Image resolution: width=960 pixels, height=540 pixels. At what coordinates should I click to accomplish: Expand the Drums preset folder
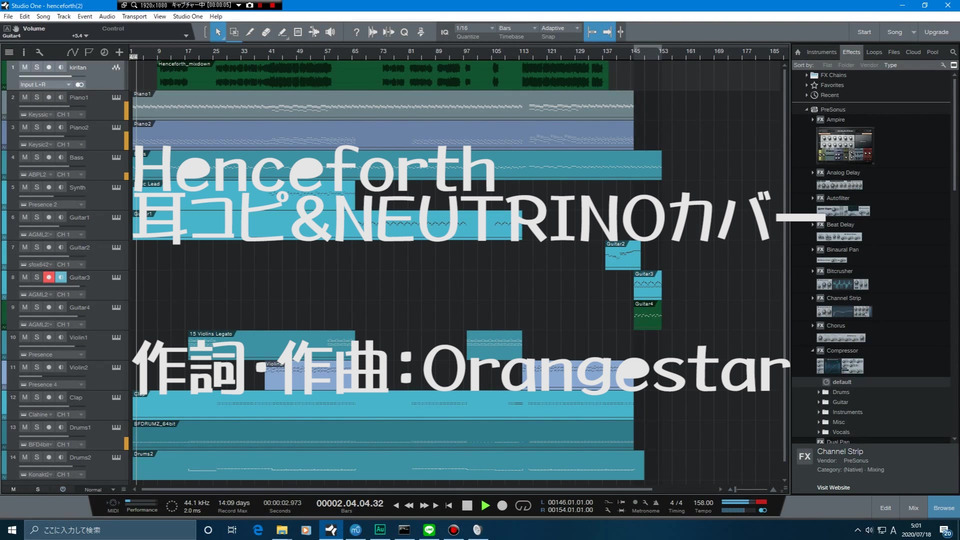click(819, 392)
